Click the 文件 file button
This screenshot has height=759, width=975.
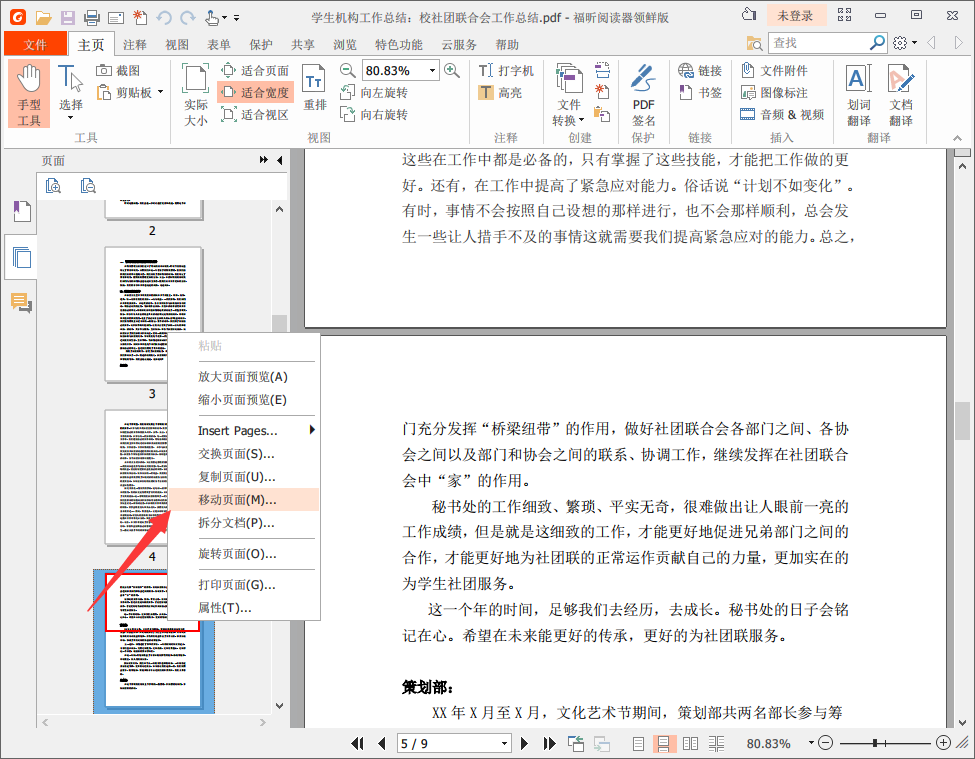coord(35,45)
